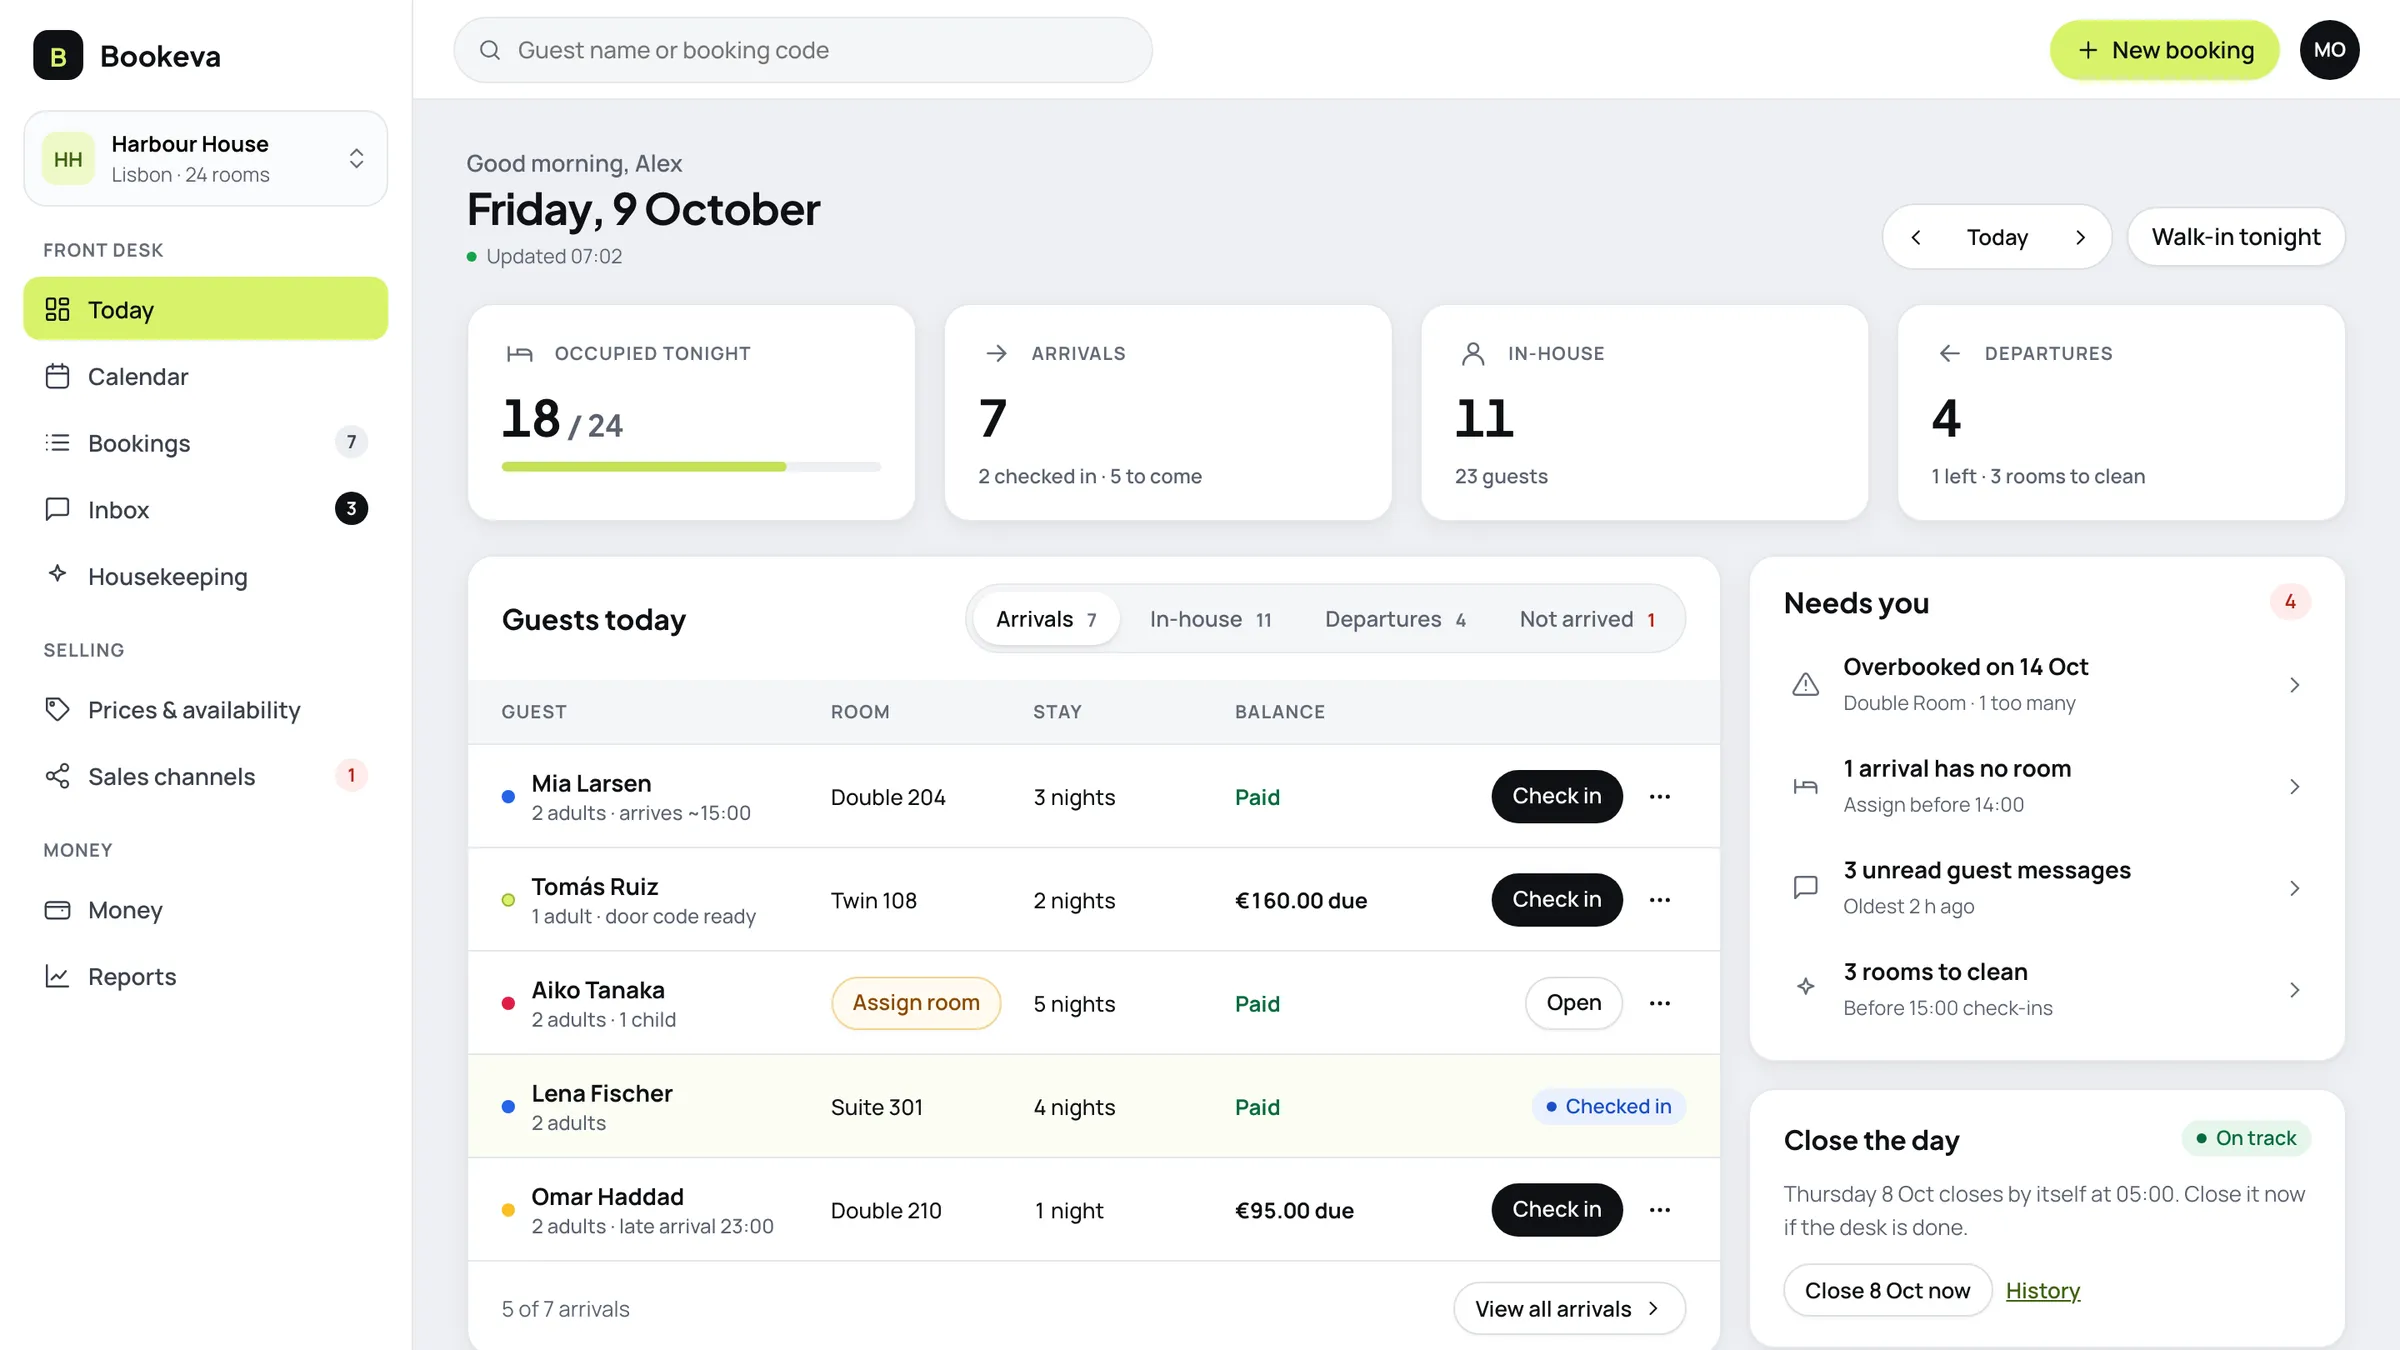Open the History link
The width and height of the screenshot is (2400, 1350).
click(x=2042, y=1290)
